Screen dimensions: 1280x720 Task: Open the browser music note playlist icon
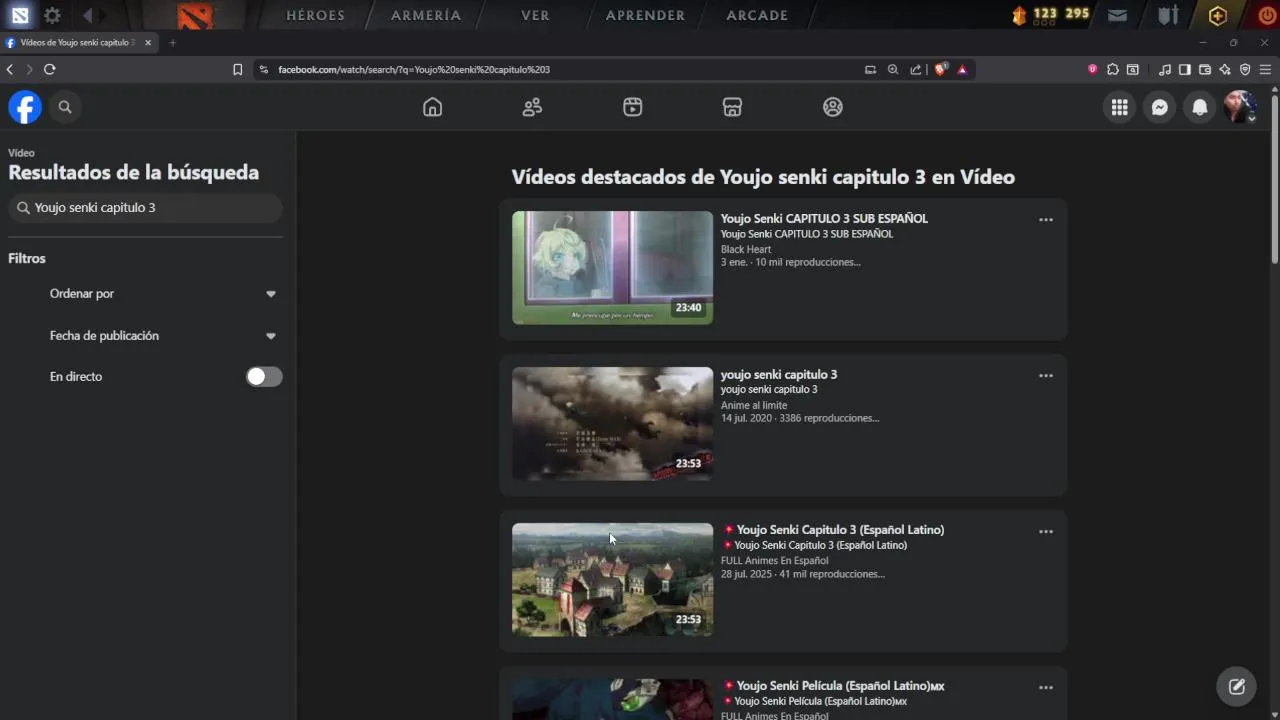(1164, 69)
